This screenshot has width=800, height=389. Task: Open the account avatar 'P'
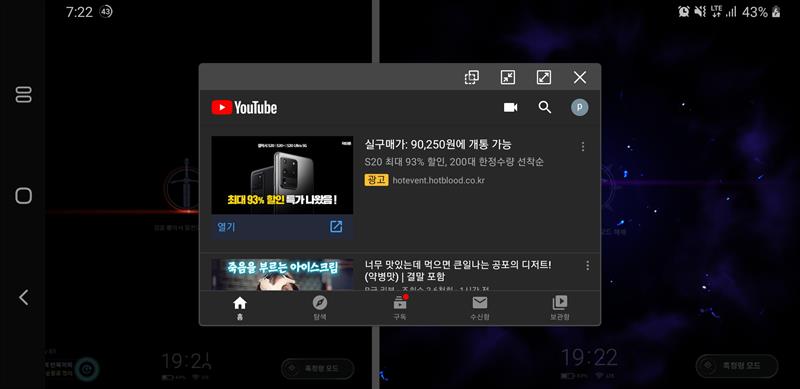(579, 107)
